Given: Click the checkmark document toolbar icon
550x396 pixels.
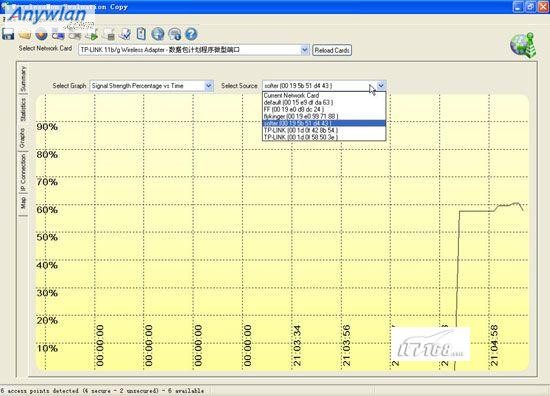Looking at the screenshot, I should 125,34.
